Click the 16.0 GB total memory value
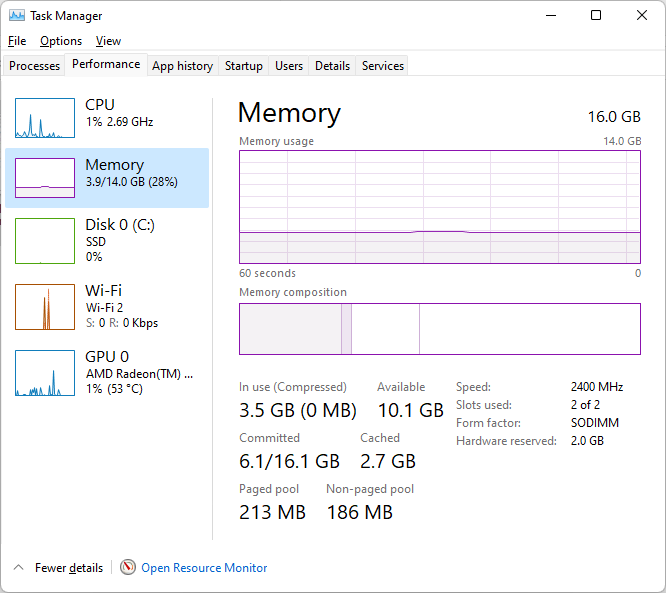This screenshot has height=593, width=666. (x=614, y=116)
